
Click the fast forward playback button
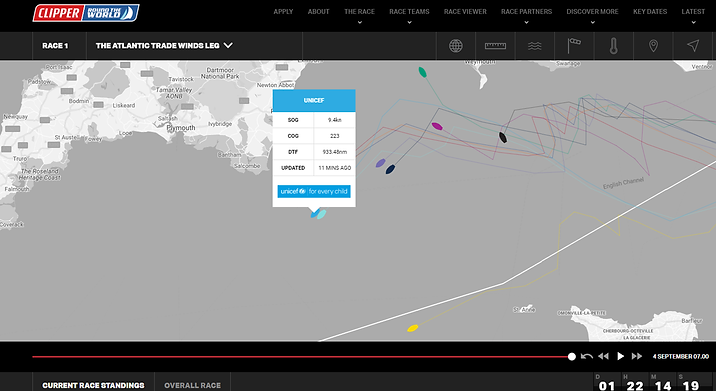tap(637, 356)
